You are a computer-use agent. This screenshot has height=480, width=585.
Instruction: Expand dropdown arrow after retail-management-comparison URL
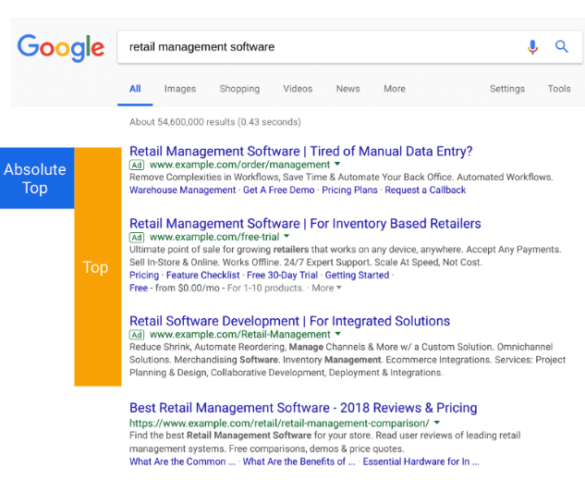tap(437, 423)
